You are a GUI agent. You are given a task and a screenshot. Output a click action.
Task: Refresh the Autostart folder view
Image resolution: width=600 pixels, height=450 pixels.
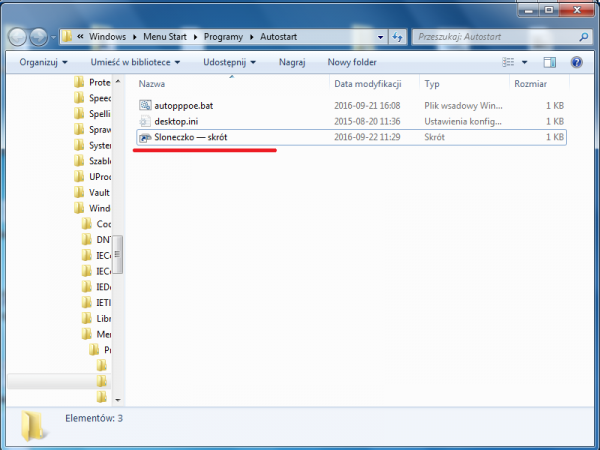click(397, 37)
